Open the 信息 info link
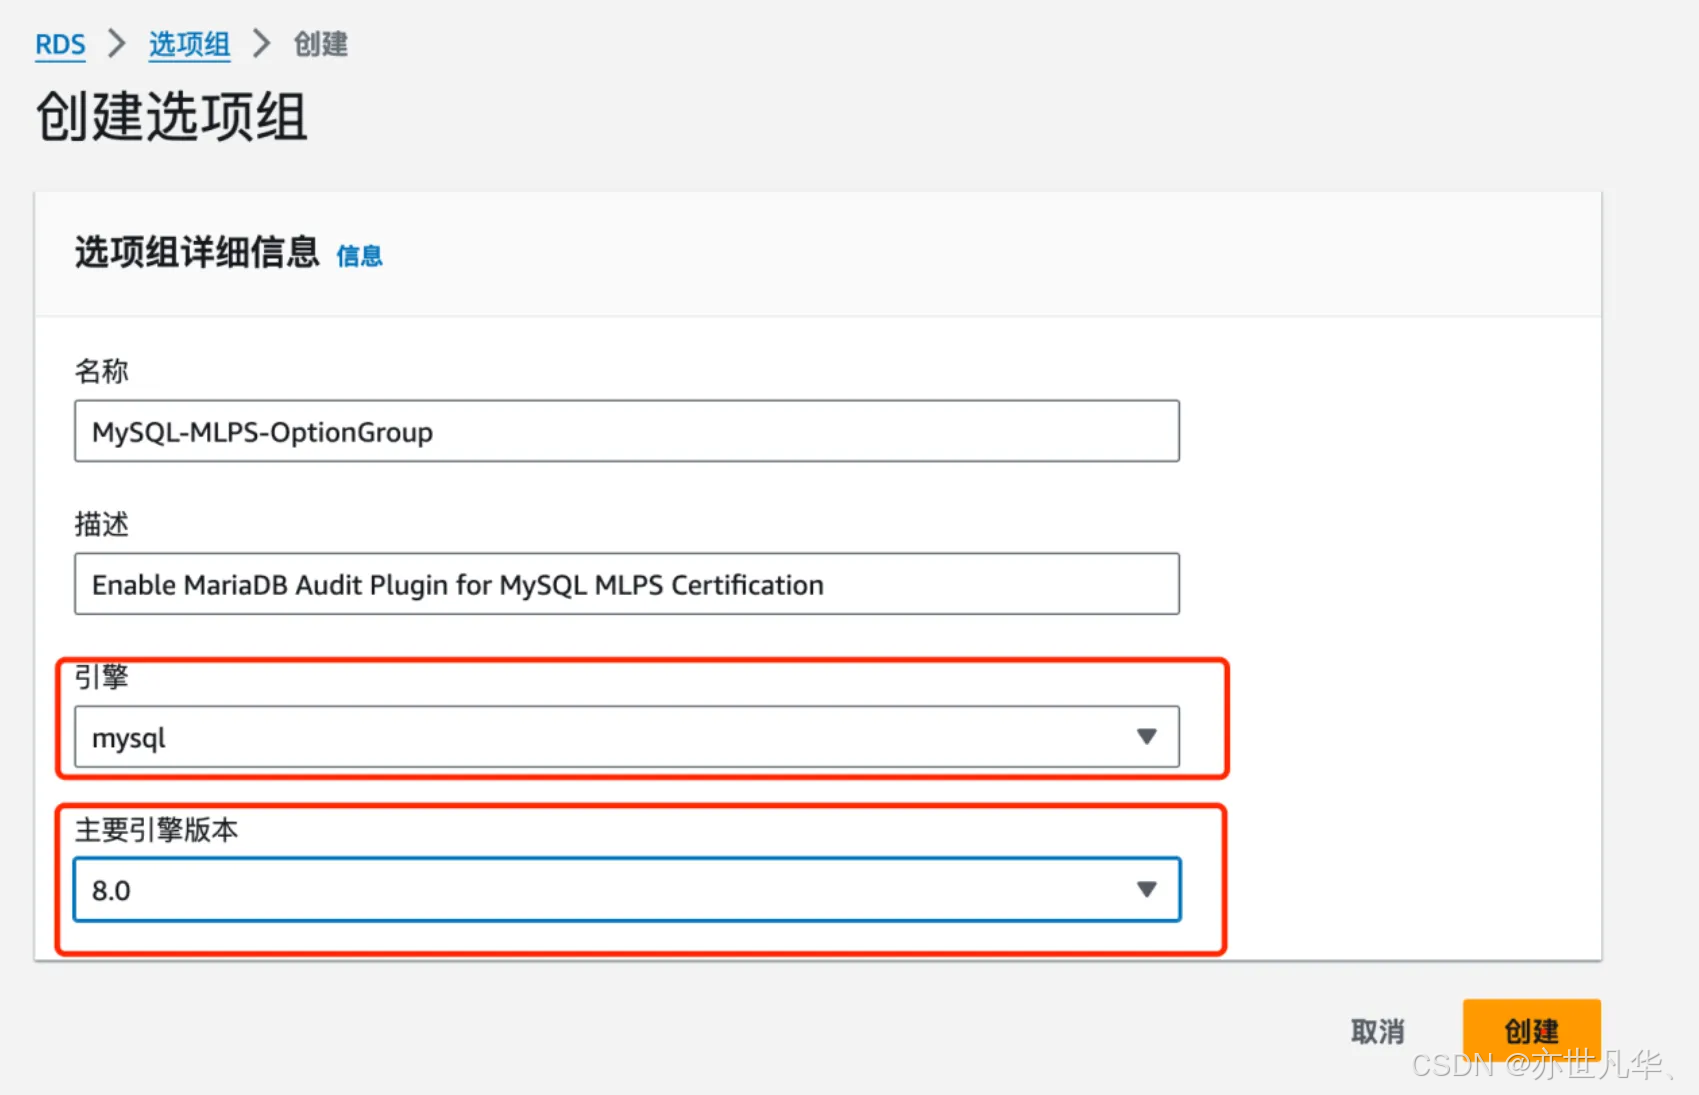This screenshot has width=1699, height=1095. (x=359, y=256)
